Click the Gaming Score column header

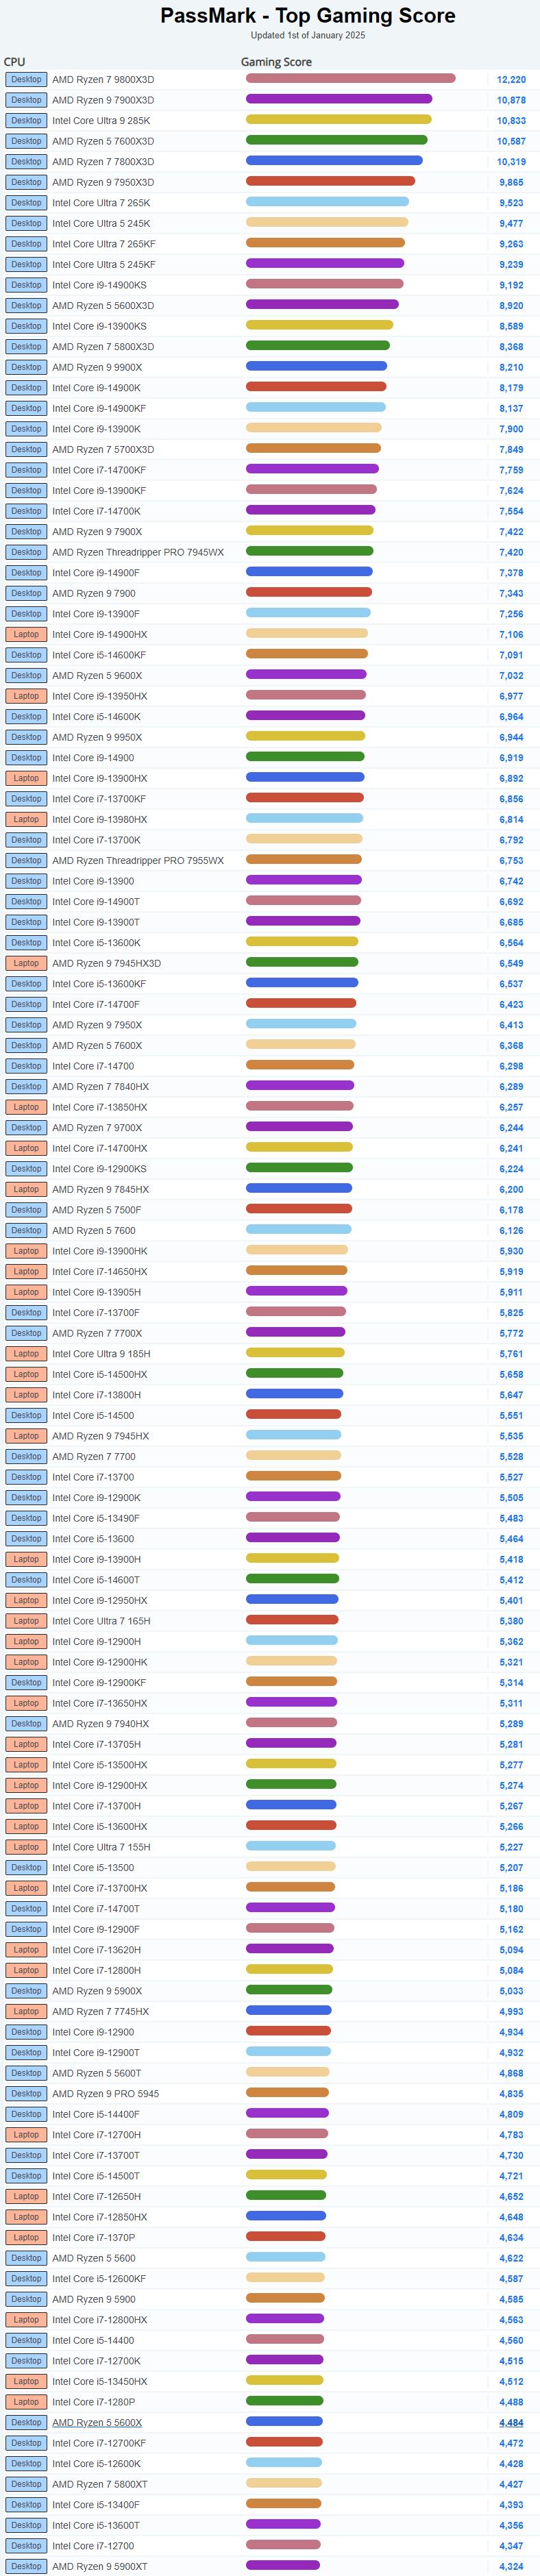276,62
